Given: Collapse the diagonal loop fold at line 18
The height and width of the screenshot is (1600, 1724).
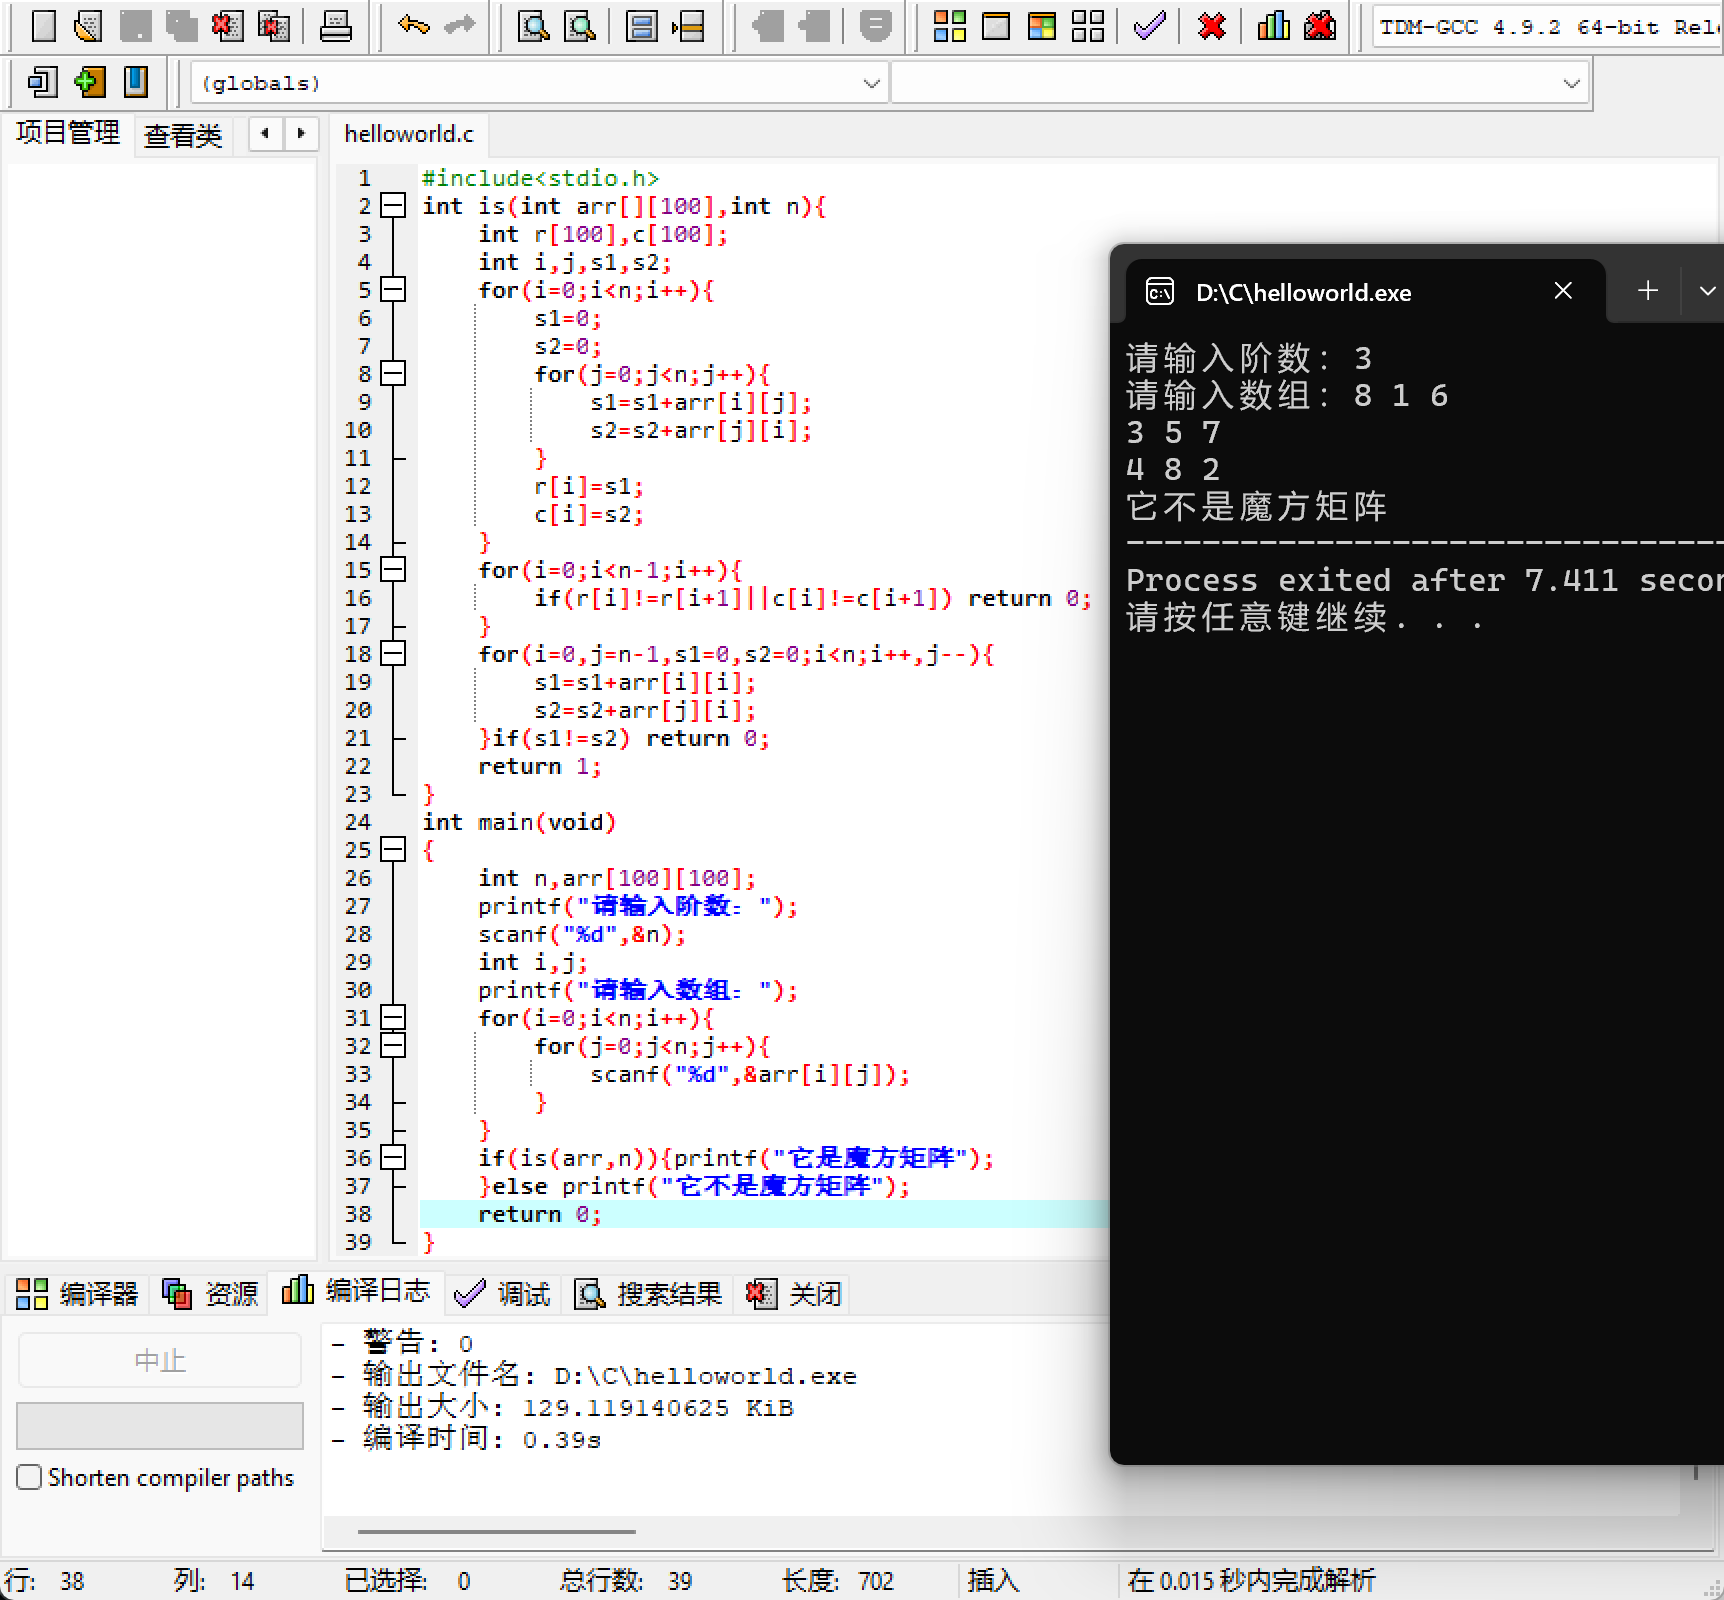Looking at the screenshot, I should tap(394, 654).
